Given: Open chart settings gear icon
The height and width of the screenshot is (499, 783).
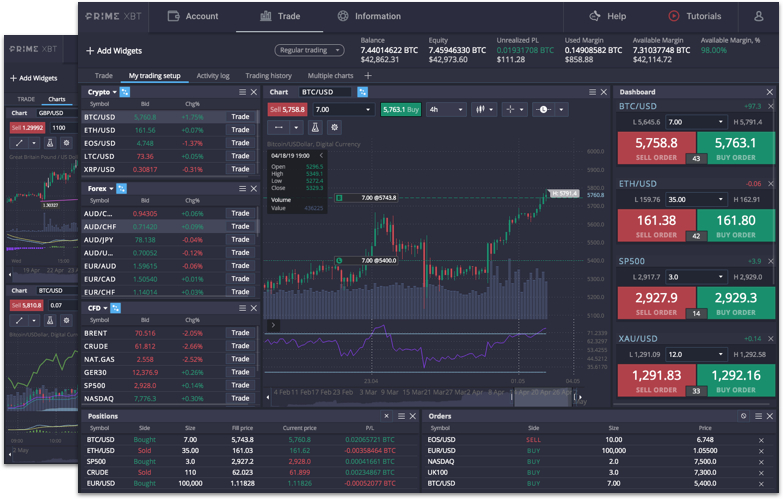Looking at the screenshot, I should [x=334, y=128].
